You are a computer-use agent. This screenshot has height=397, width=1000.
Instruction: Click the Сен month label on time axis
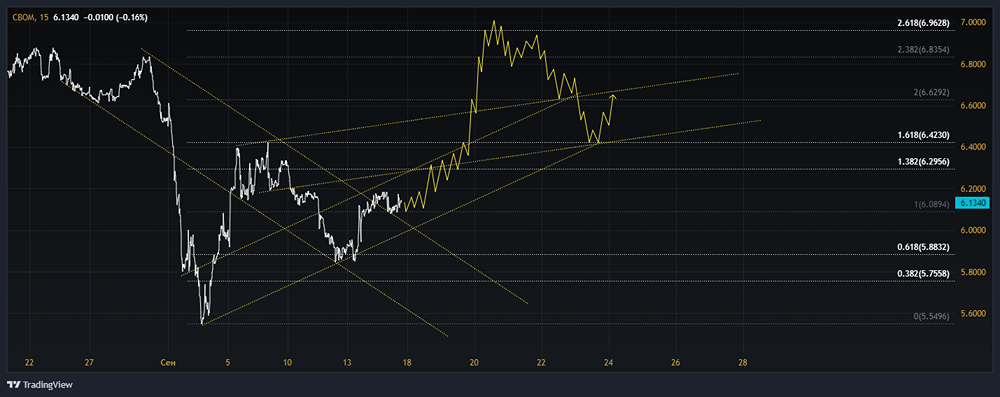168,363
